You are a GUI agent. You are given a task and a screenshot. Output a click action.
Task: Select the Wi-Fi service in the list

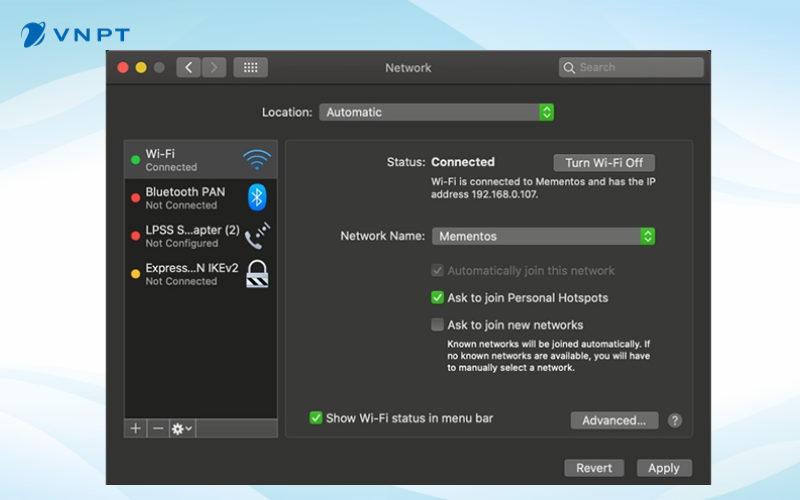pos(201,160)
